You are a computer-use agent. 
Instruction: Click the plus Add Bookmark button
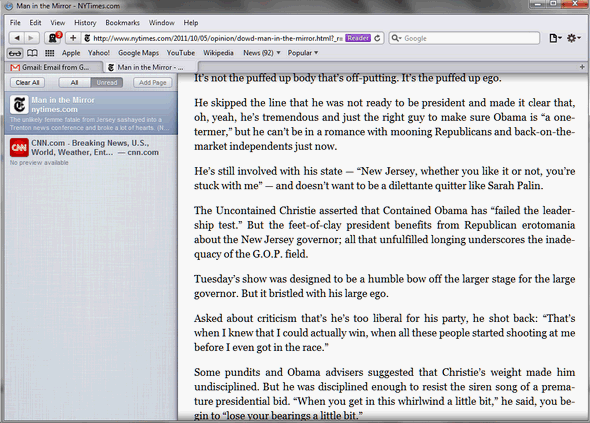(x=73, y=38)
